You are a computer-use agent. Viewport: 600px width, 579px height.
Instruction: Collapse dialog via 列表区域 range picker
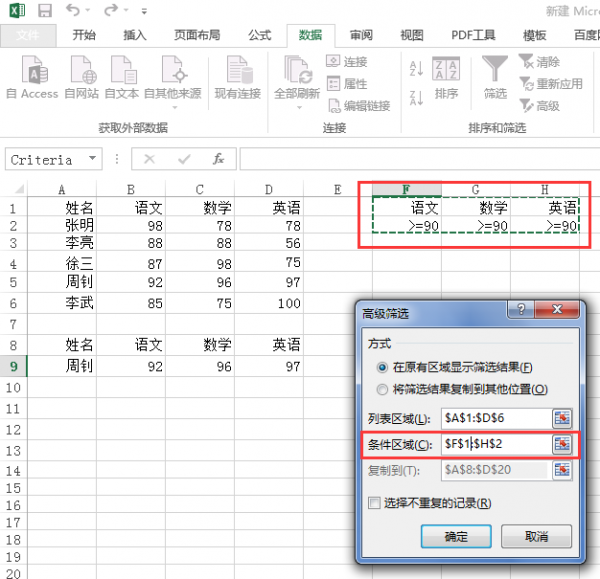[562, 418]
